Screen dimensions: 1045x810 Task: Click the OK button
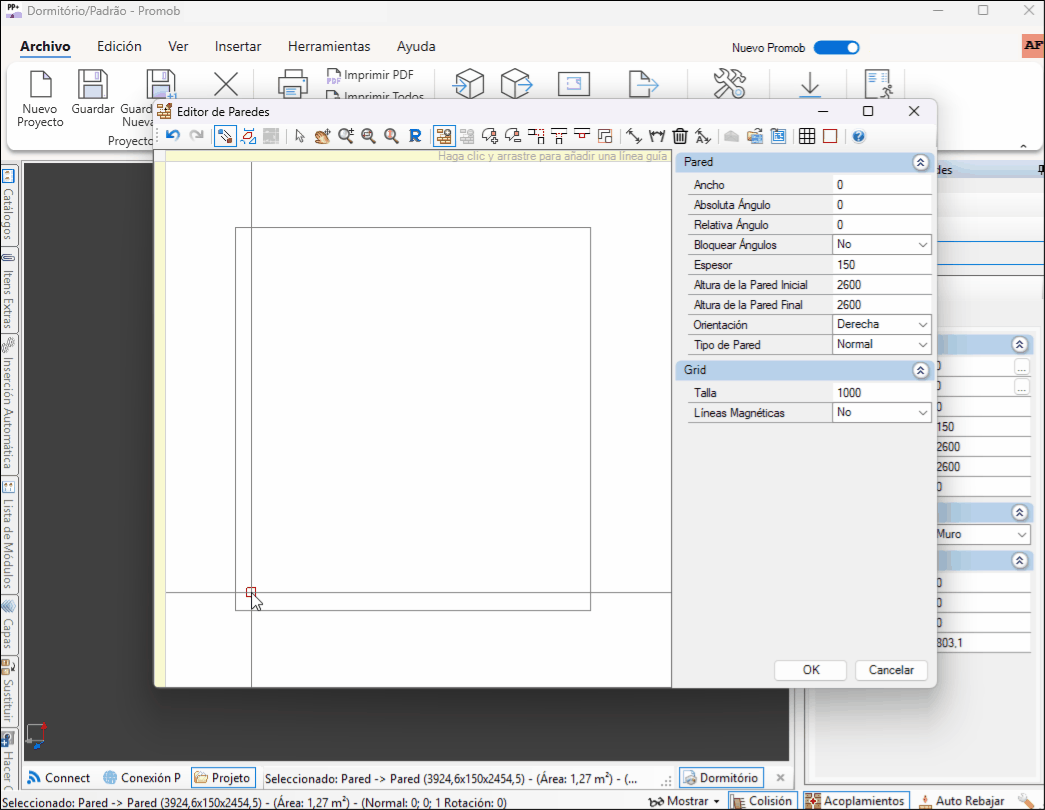pos(811,670)
